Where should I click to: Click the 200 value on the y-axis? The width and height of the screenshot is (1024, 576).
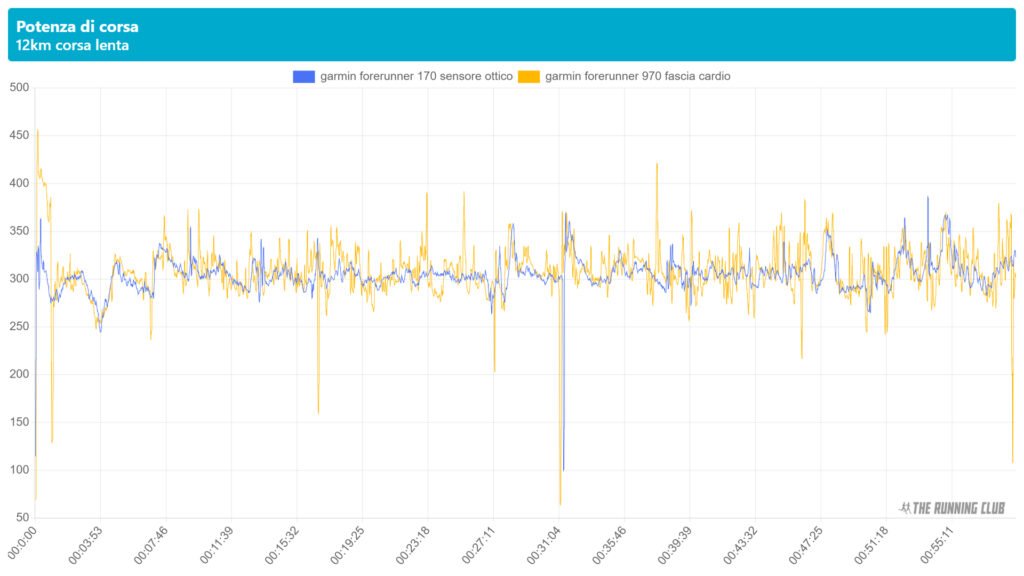[x=19, y=374]
